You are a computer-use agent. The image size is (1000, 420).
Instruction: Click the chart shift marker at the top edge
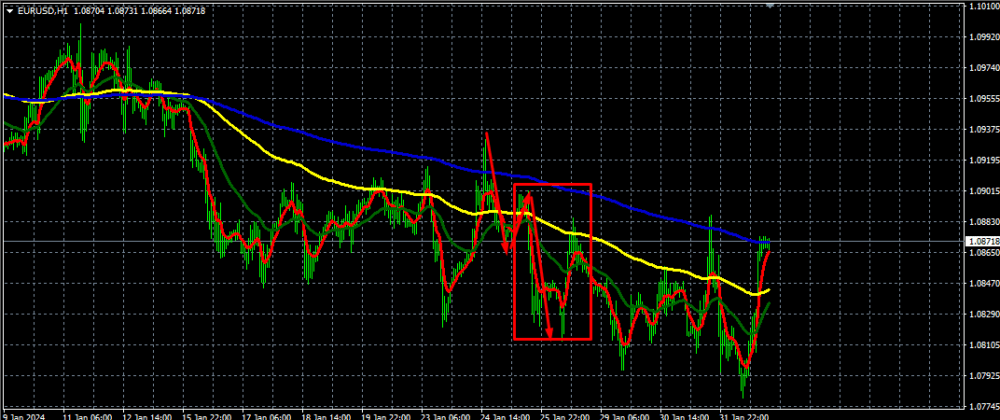770,4
